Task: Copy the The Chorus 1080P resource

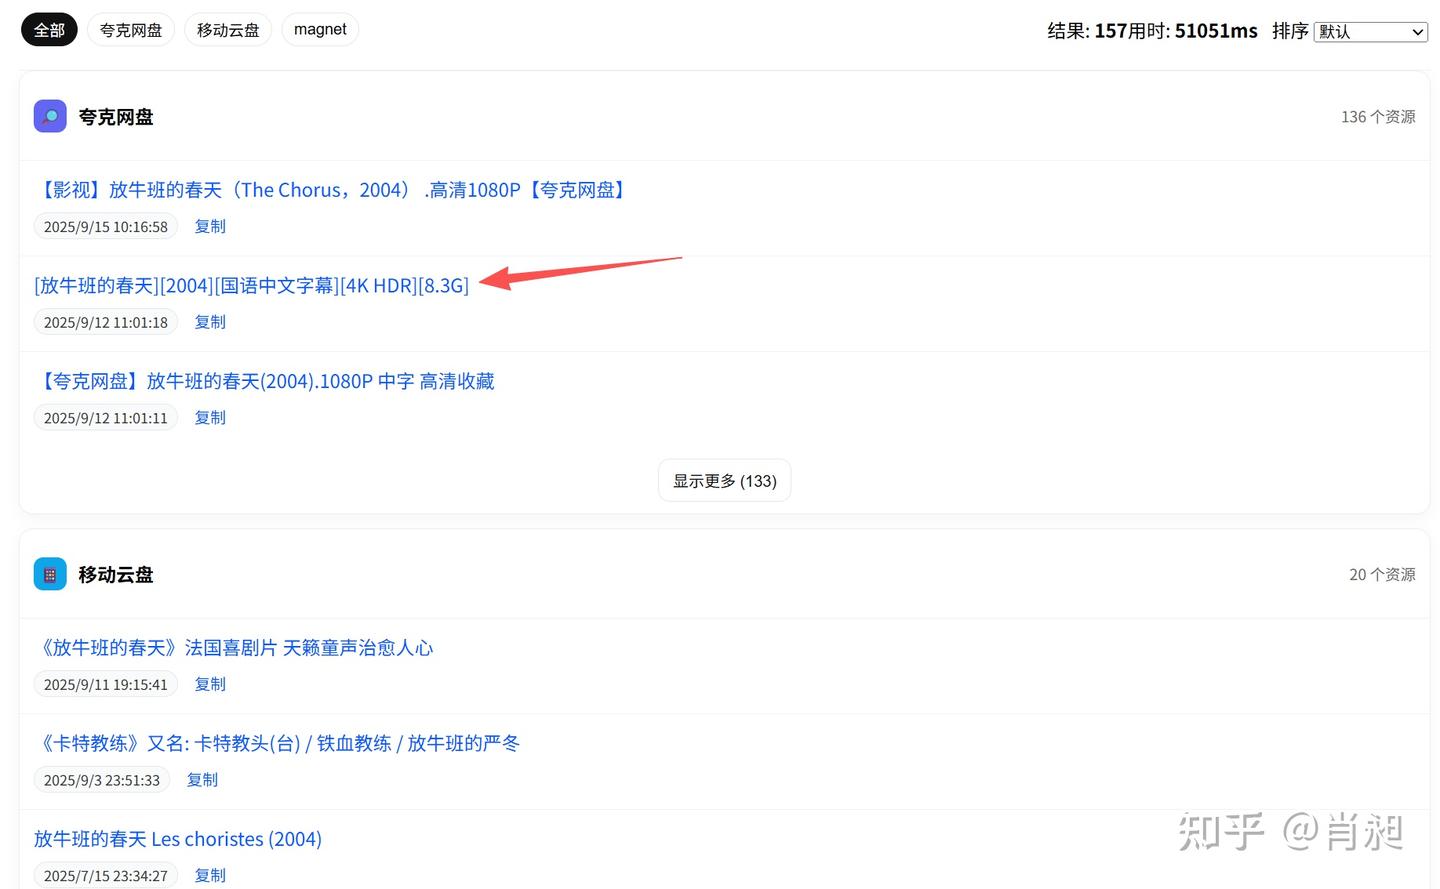Action: coord(209,226)
